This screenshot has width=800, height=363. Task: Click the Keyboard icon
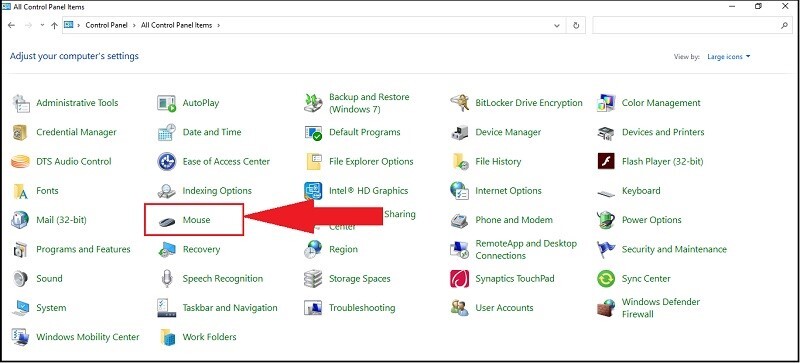pos(606,193)
